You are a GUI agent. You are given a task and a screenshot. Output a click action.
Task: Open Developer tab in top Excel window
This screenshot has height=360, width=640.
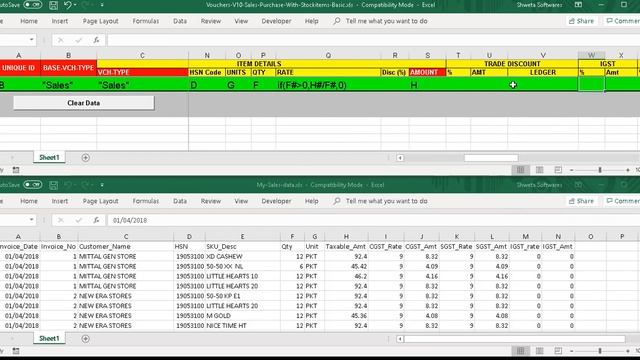[276, 21]
